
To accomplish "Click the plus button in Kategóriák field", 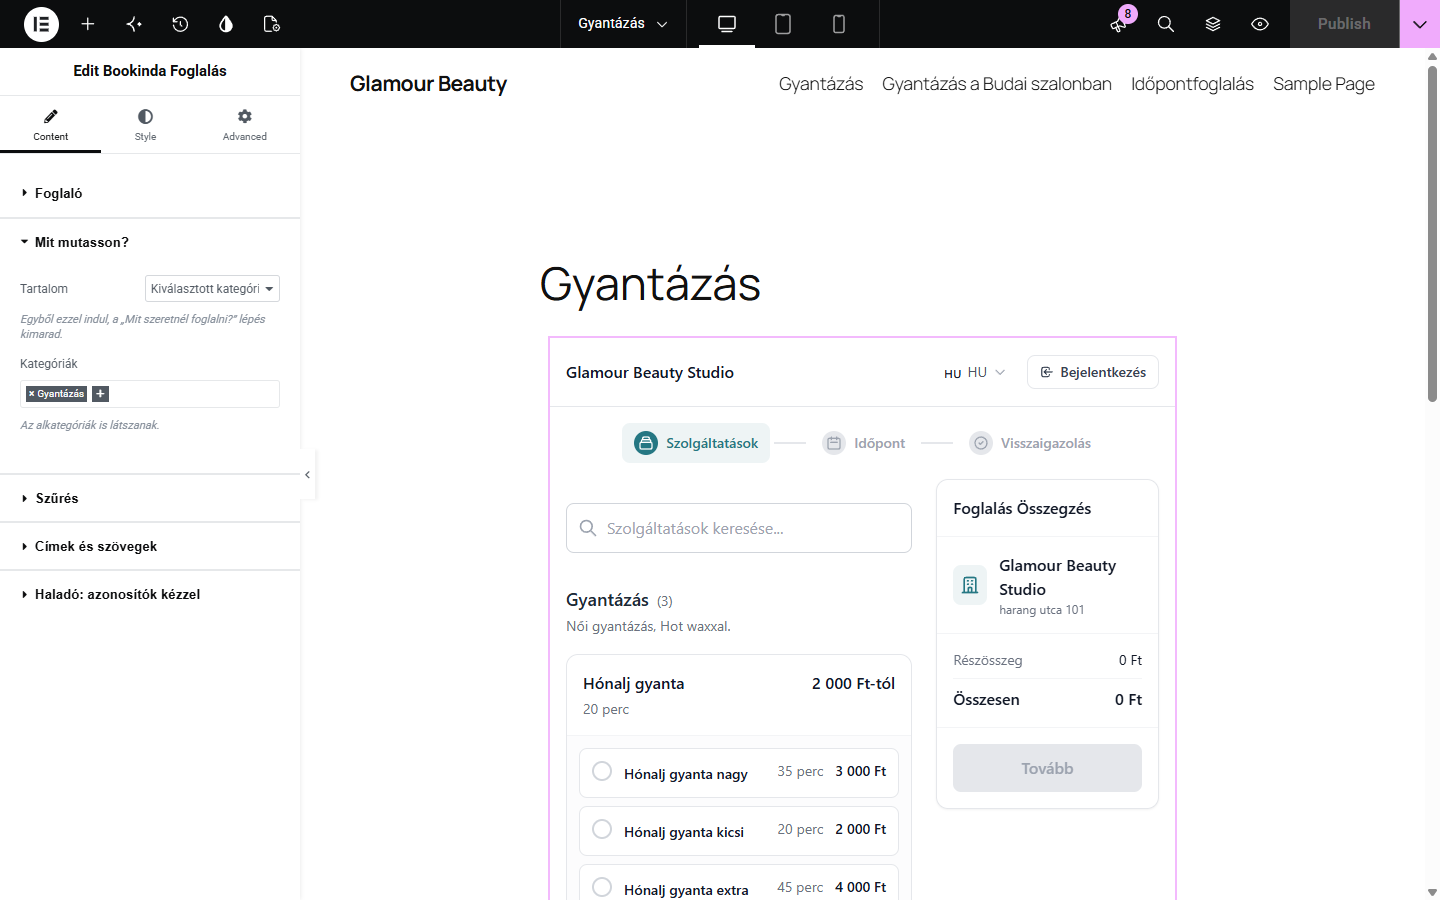I will point(101,394).
